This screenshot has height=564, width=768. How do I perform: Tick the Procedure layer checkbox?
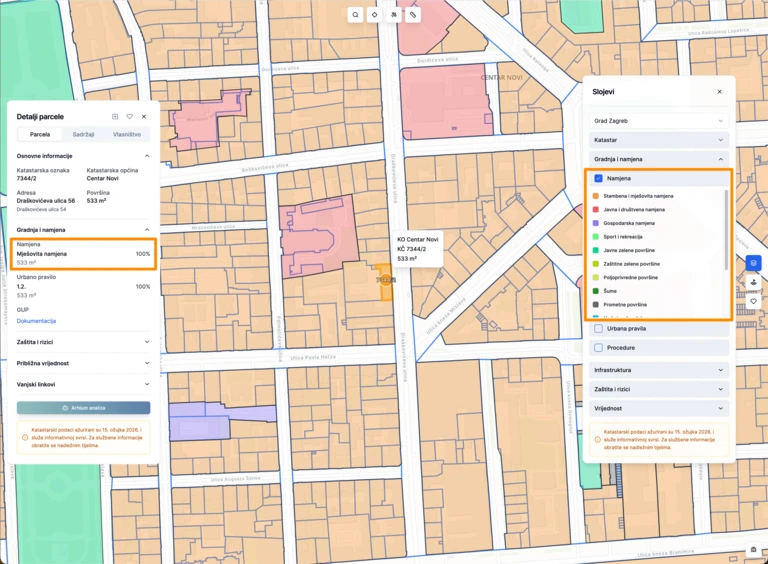[598, 348]
